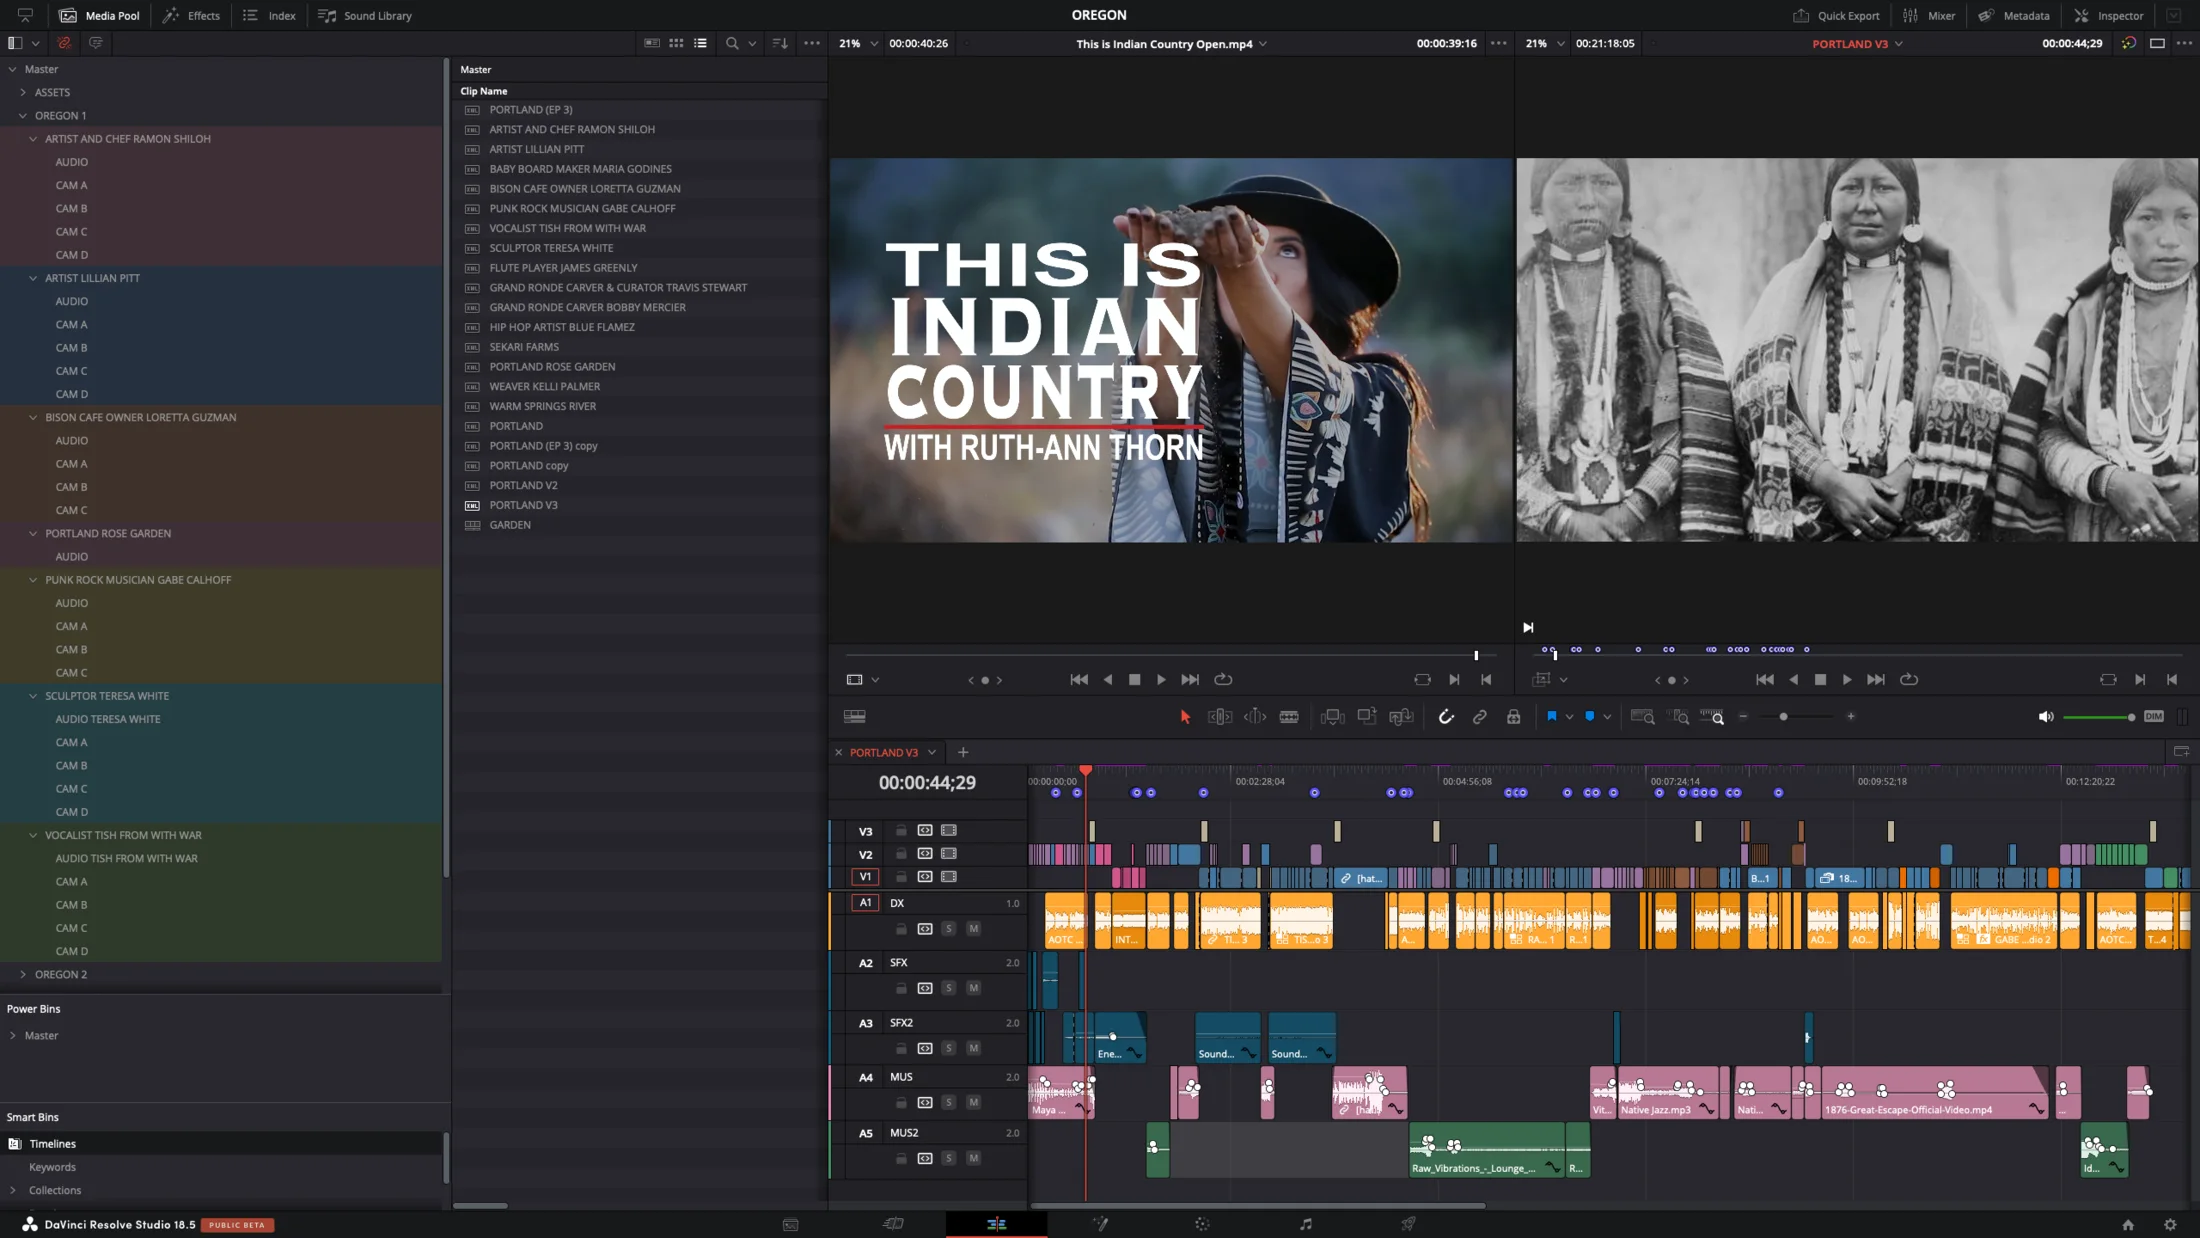Lock the V2 video track

click(x=901, y=854)
